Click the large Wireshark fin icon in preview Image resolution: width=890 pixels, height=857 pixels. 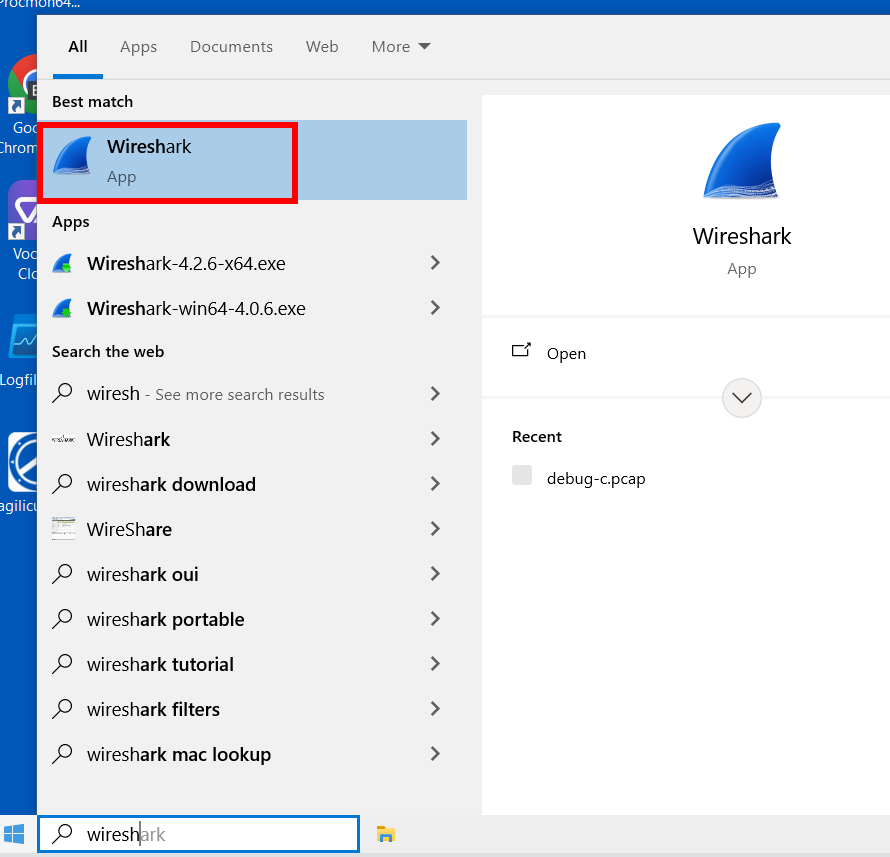pos(741,164)
